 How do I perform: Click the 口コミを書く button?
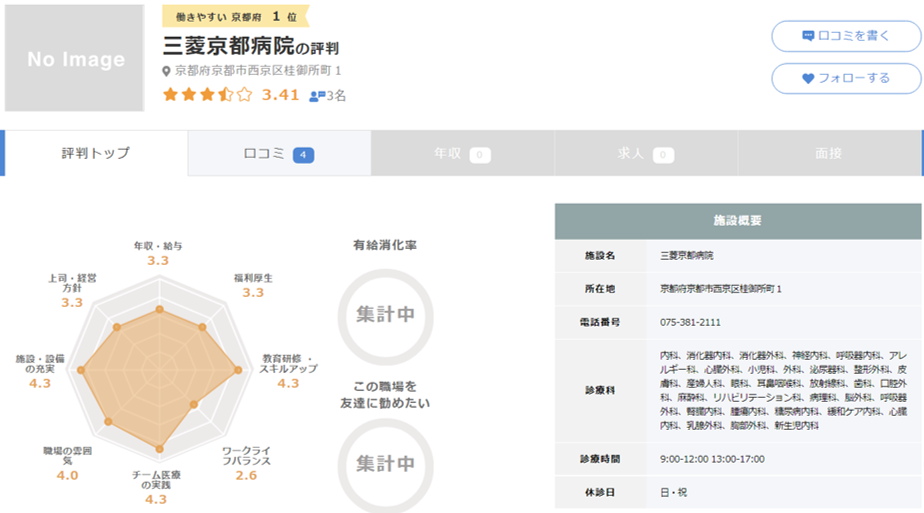[846, 36]
